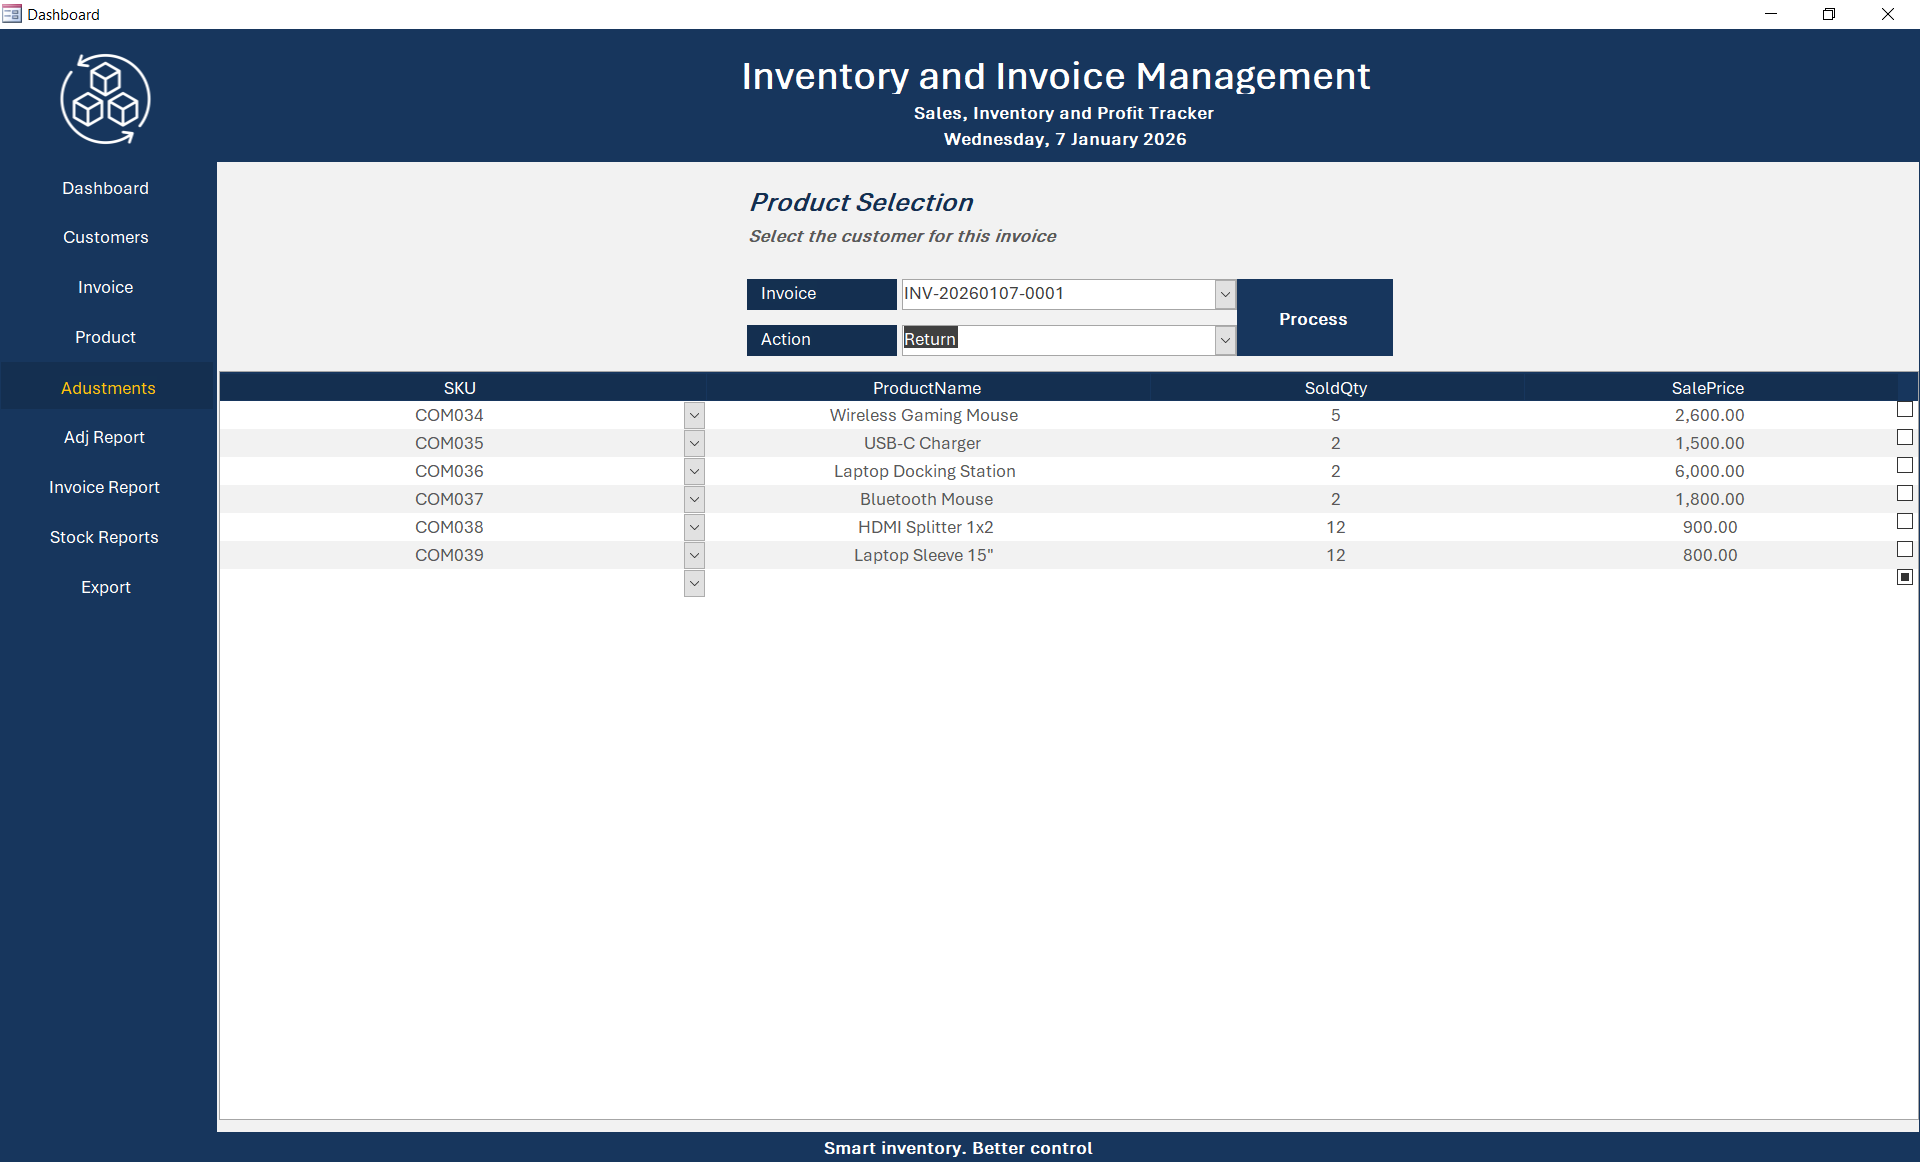Screen dimensions: 1920x1162
Task: Select the COM038 SKU cell
Action: click(450, 527)
